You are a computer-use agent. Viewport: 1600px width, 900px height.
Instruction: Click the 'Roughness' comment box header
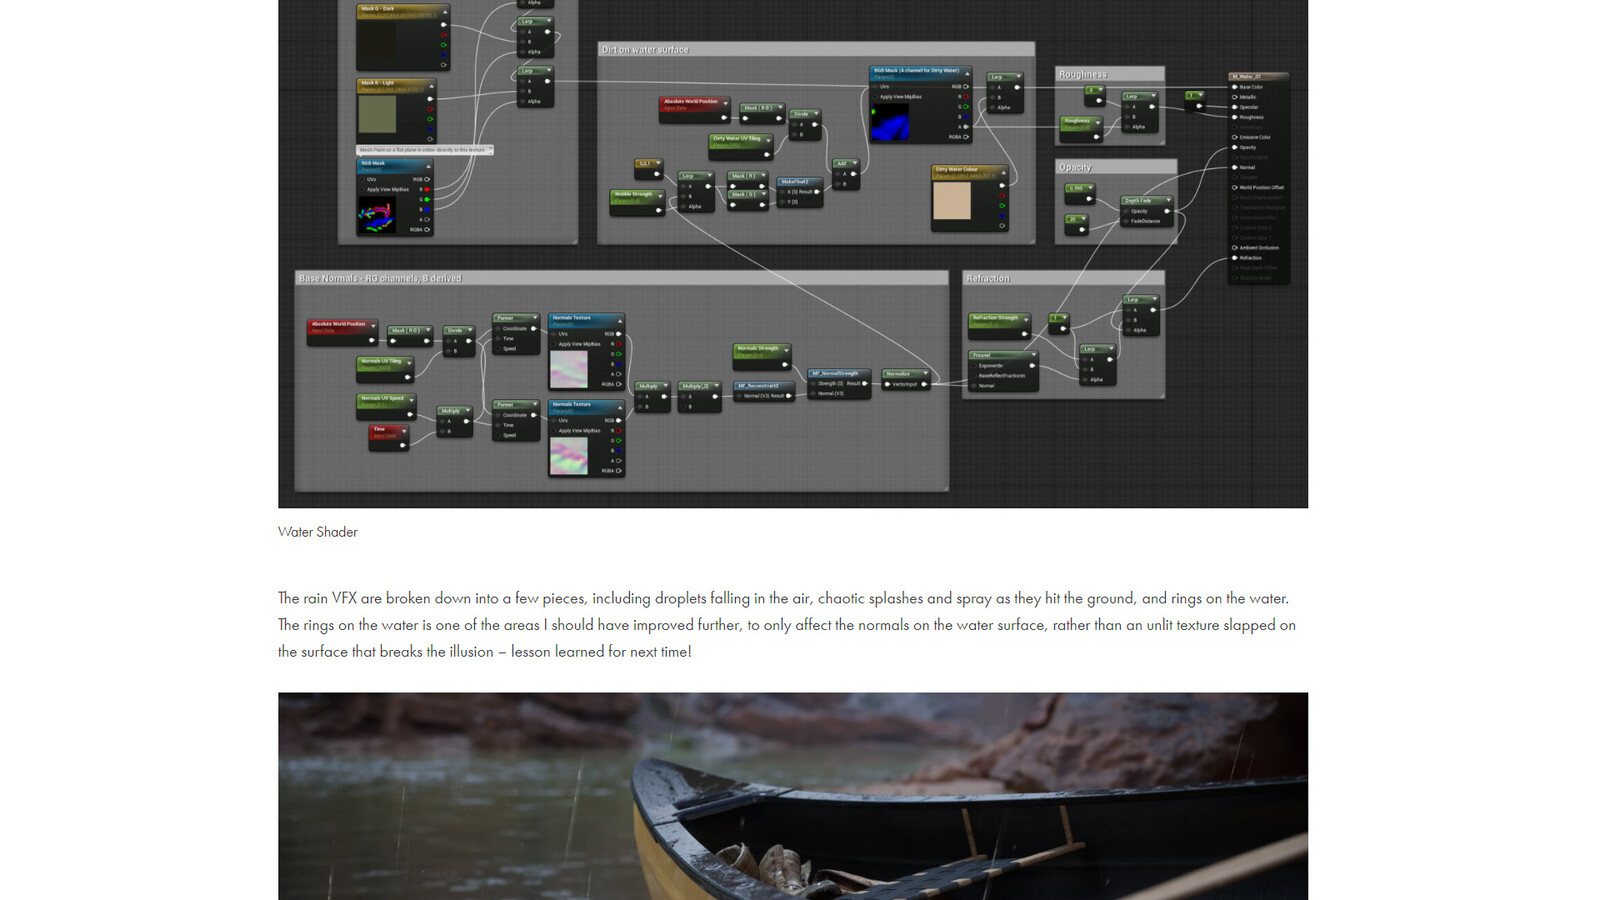[1110, 74]
